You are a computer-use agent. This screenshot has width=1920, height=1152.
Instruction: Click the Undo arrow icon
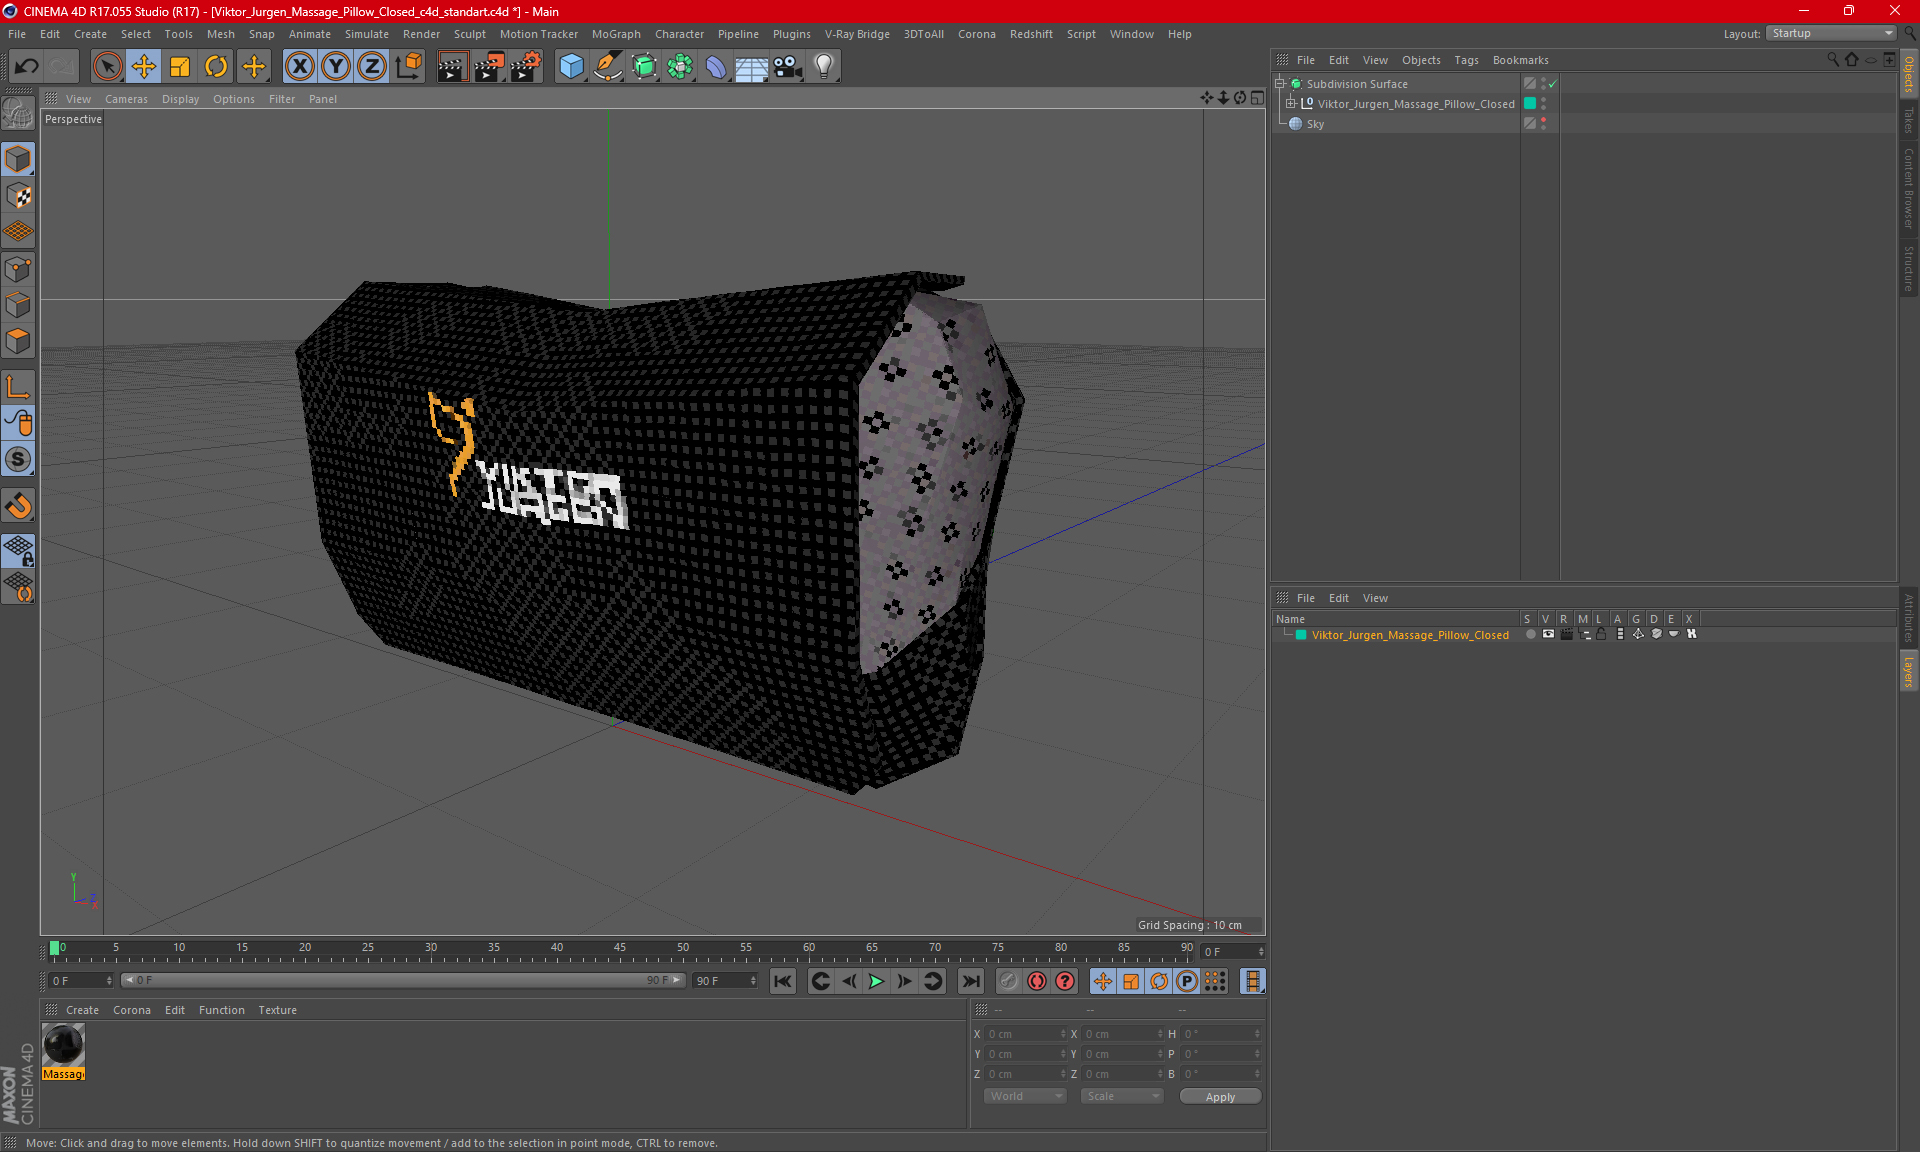(x=26, y=67)
